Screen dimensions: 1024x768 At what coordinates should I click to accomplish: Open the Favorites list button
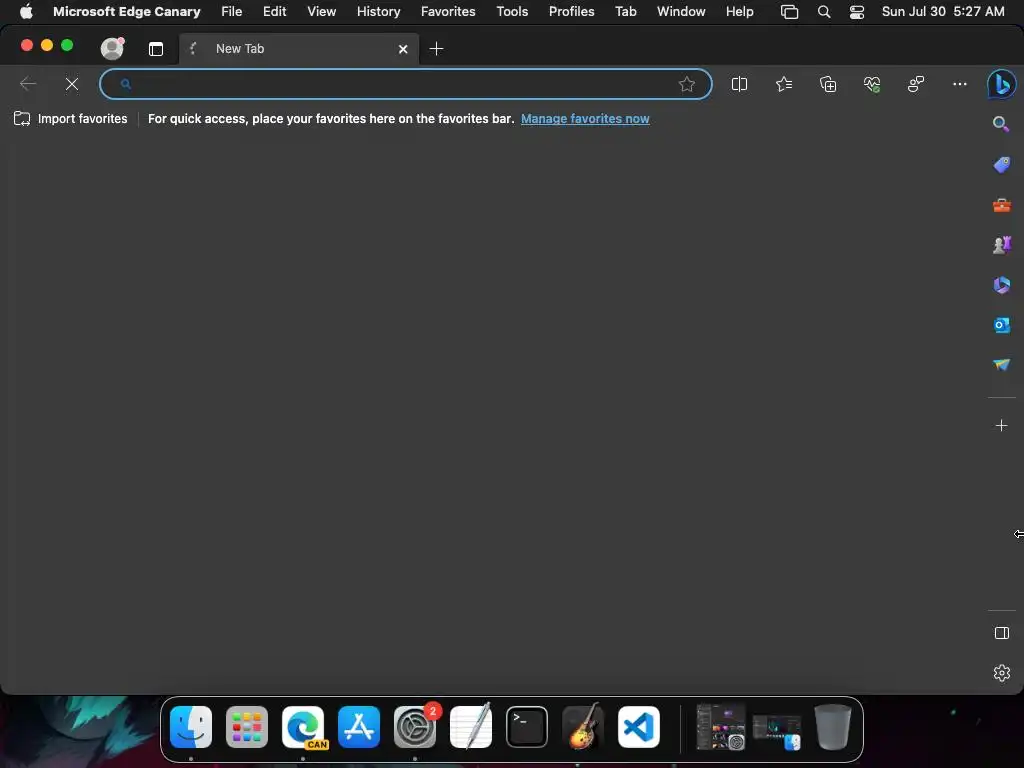784,84
